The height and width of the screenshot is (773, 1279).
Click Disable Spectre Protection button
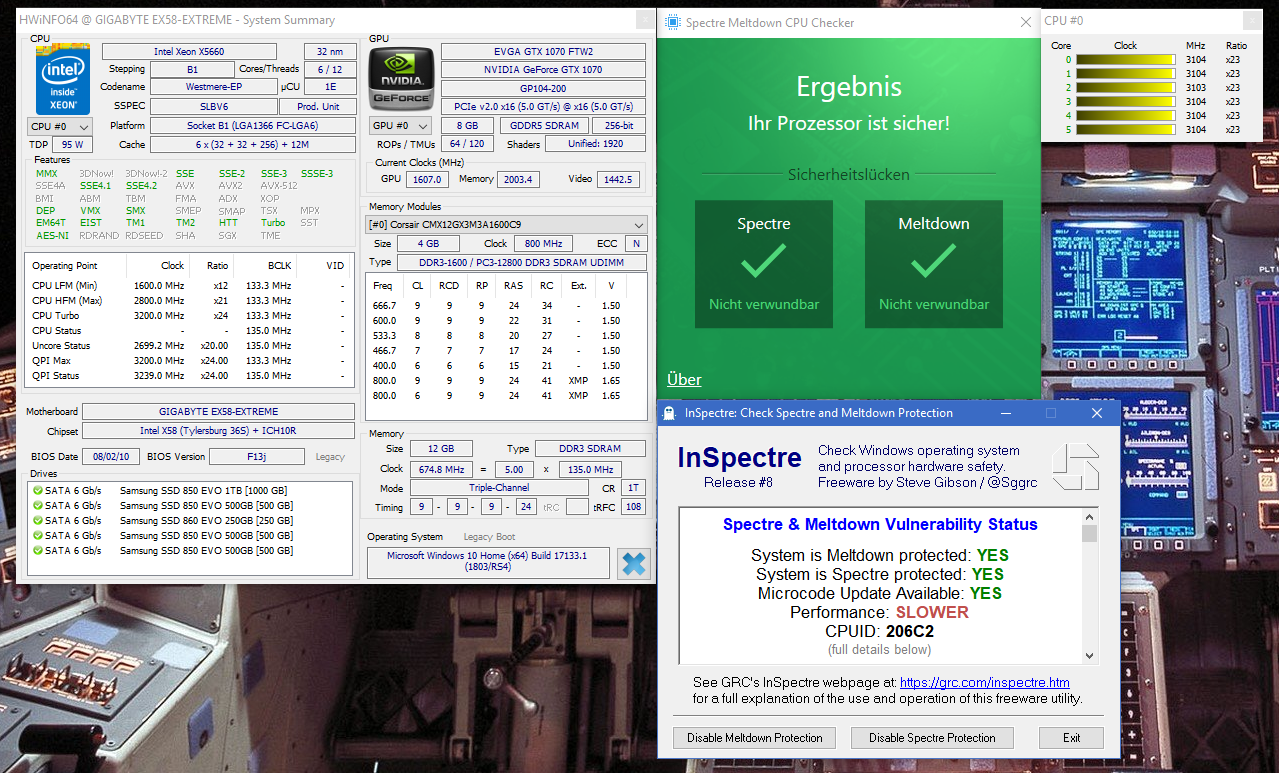(x=932, y=738)
